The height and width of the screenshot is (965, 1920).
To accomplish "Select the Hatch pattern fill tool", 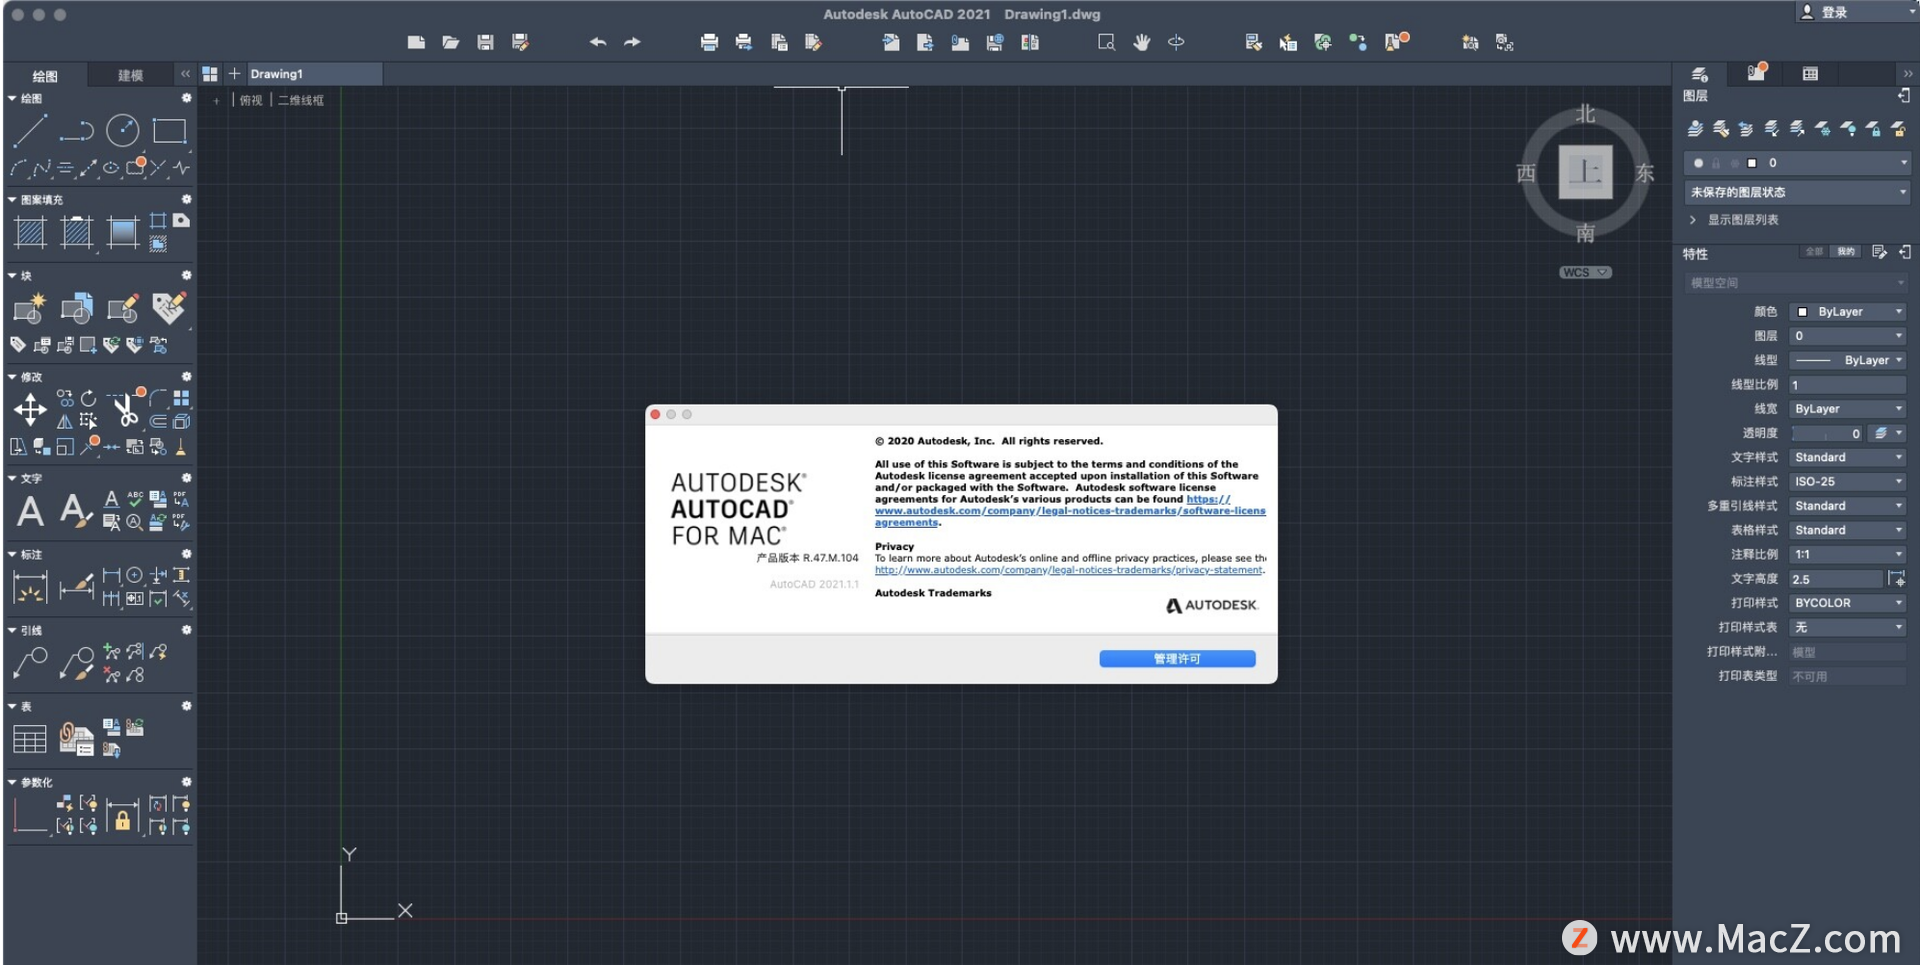I will click(x=30, y=232).
